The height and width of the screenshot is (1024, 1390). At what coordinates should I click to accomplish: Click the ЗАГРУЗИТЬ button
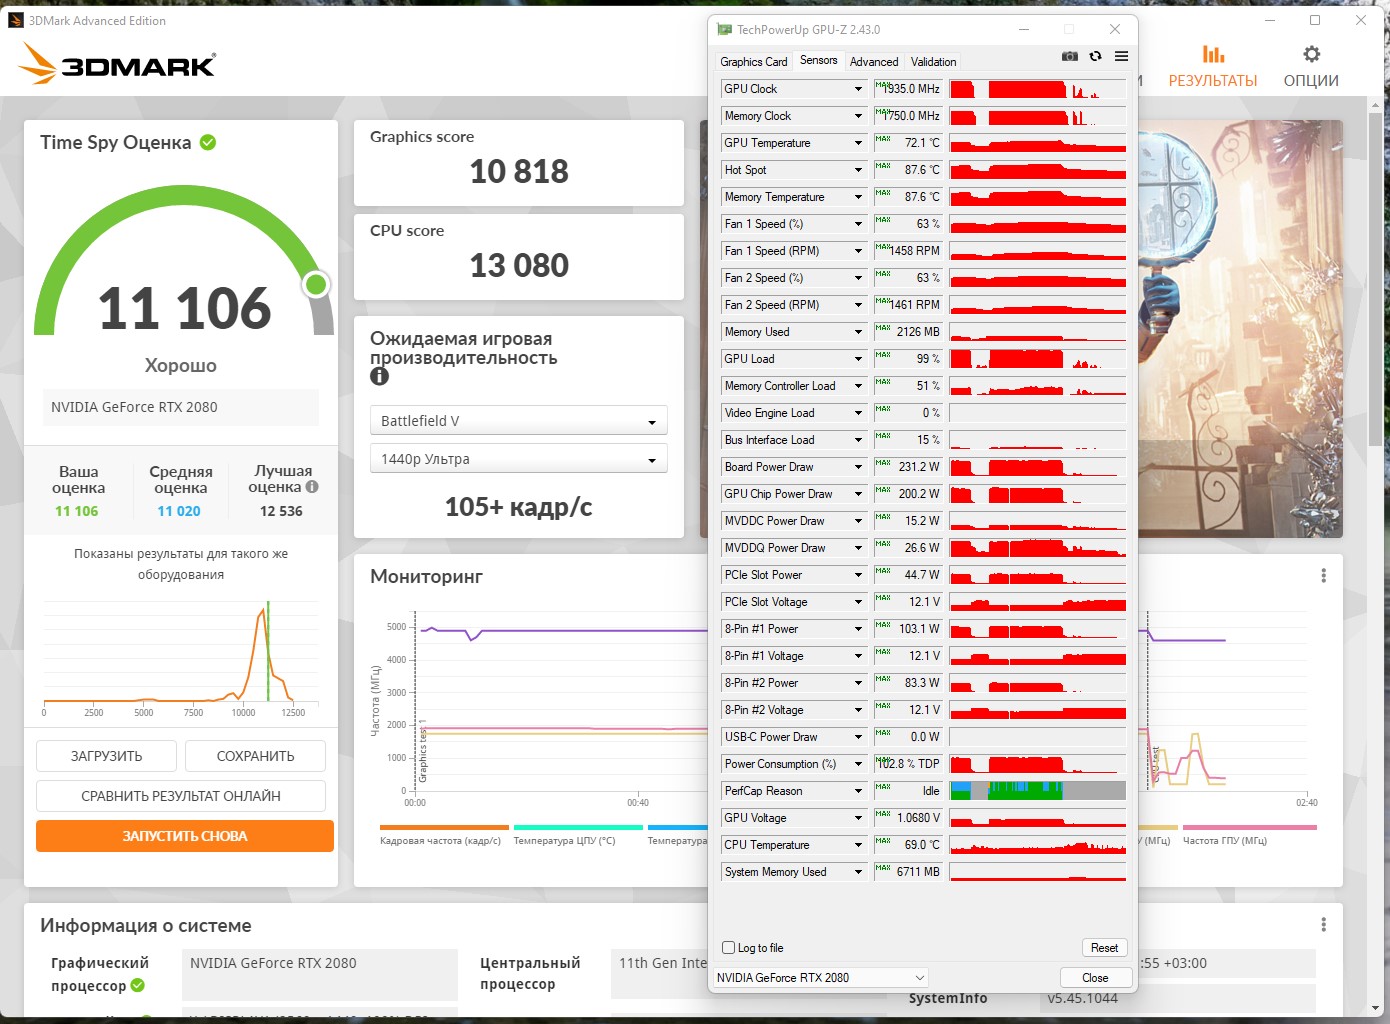[x=106, y=756]
